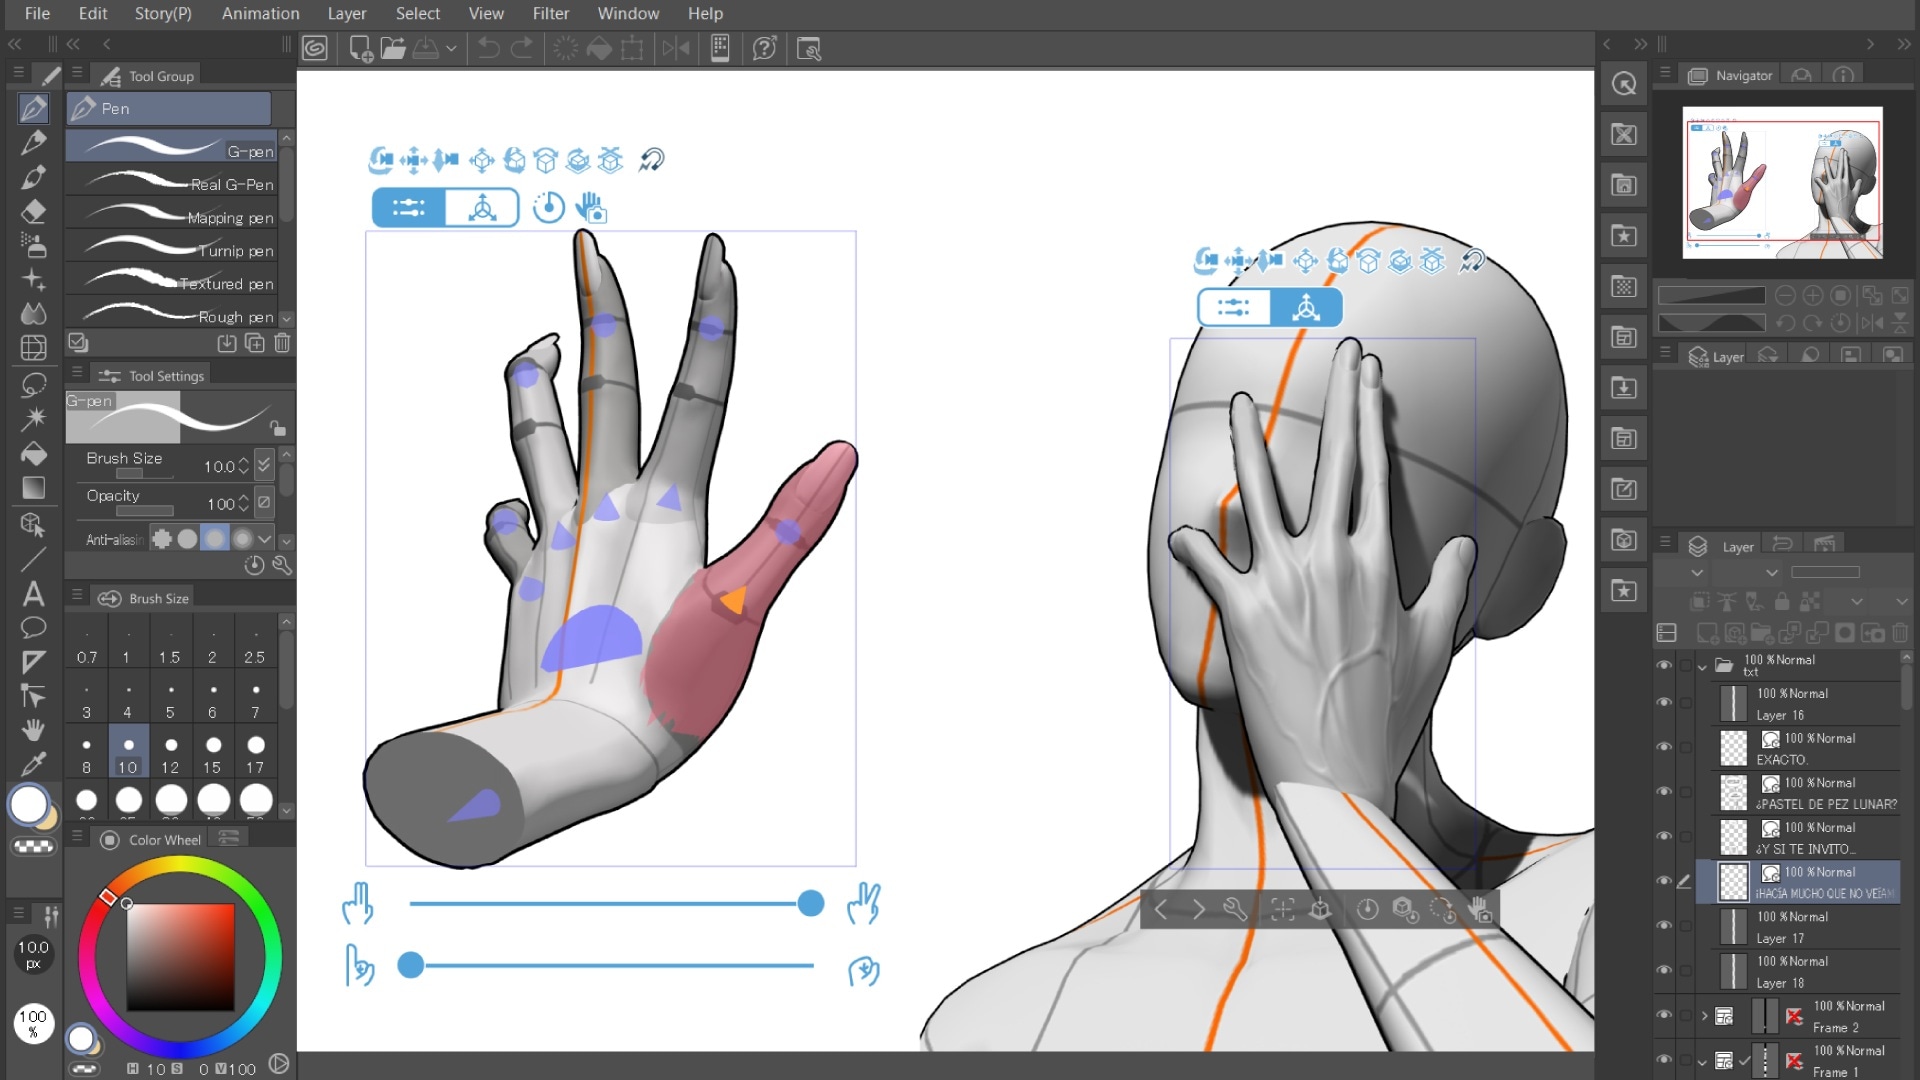Click the Redo arrow in the top toolbar
This screenshot has width=1920, height=1080.
(x=522, y=48)
